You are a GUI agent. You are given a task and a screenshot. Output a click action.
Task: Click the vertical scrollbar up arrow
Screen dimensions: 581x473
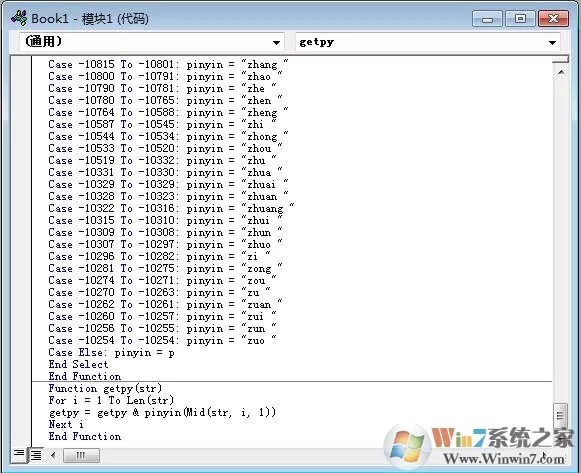pos(561,72)
